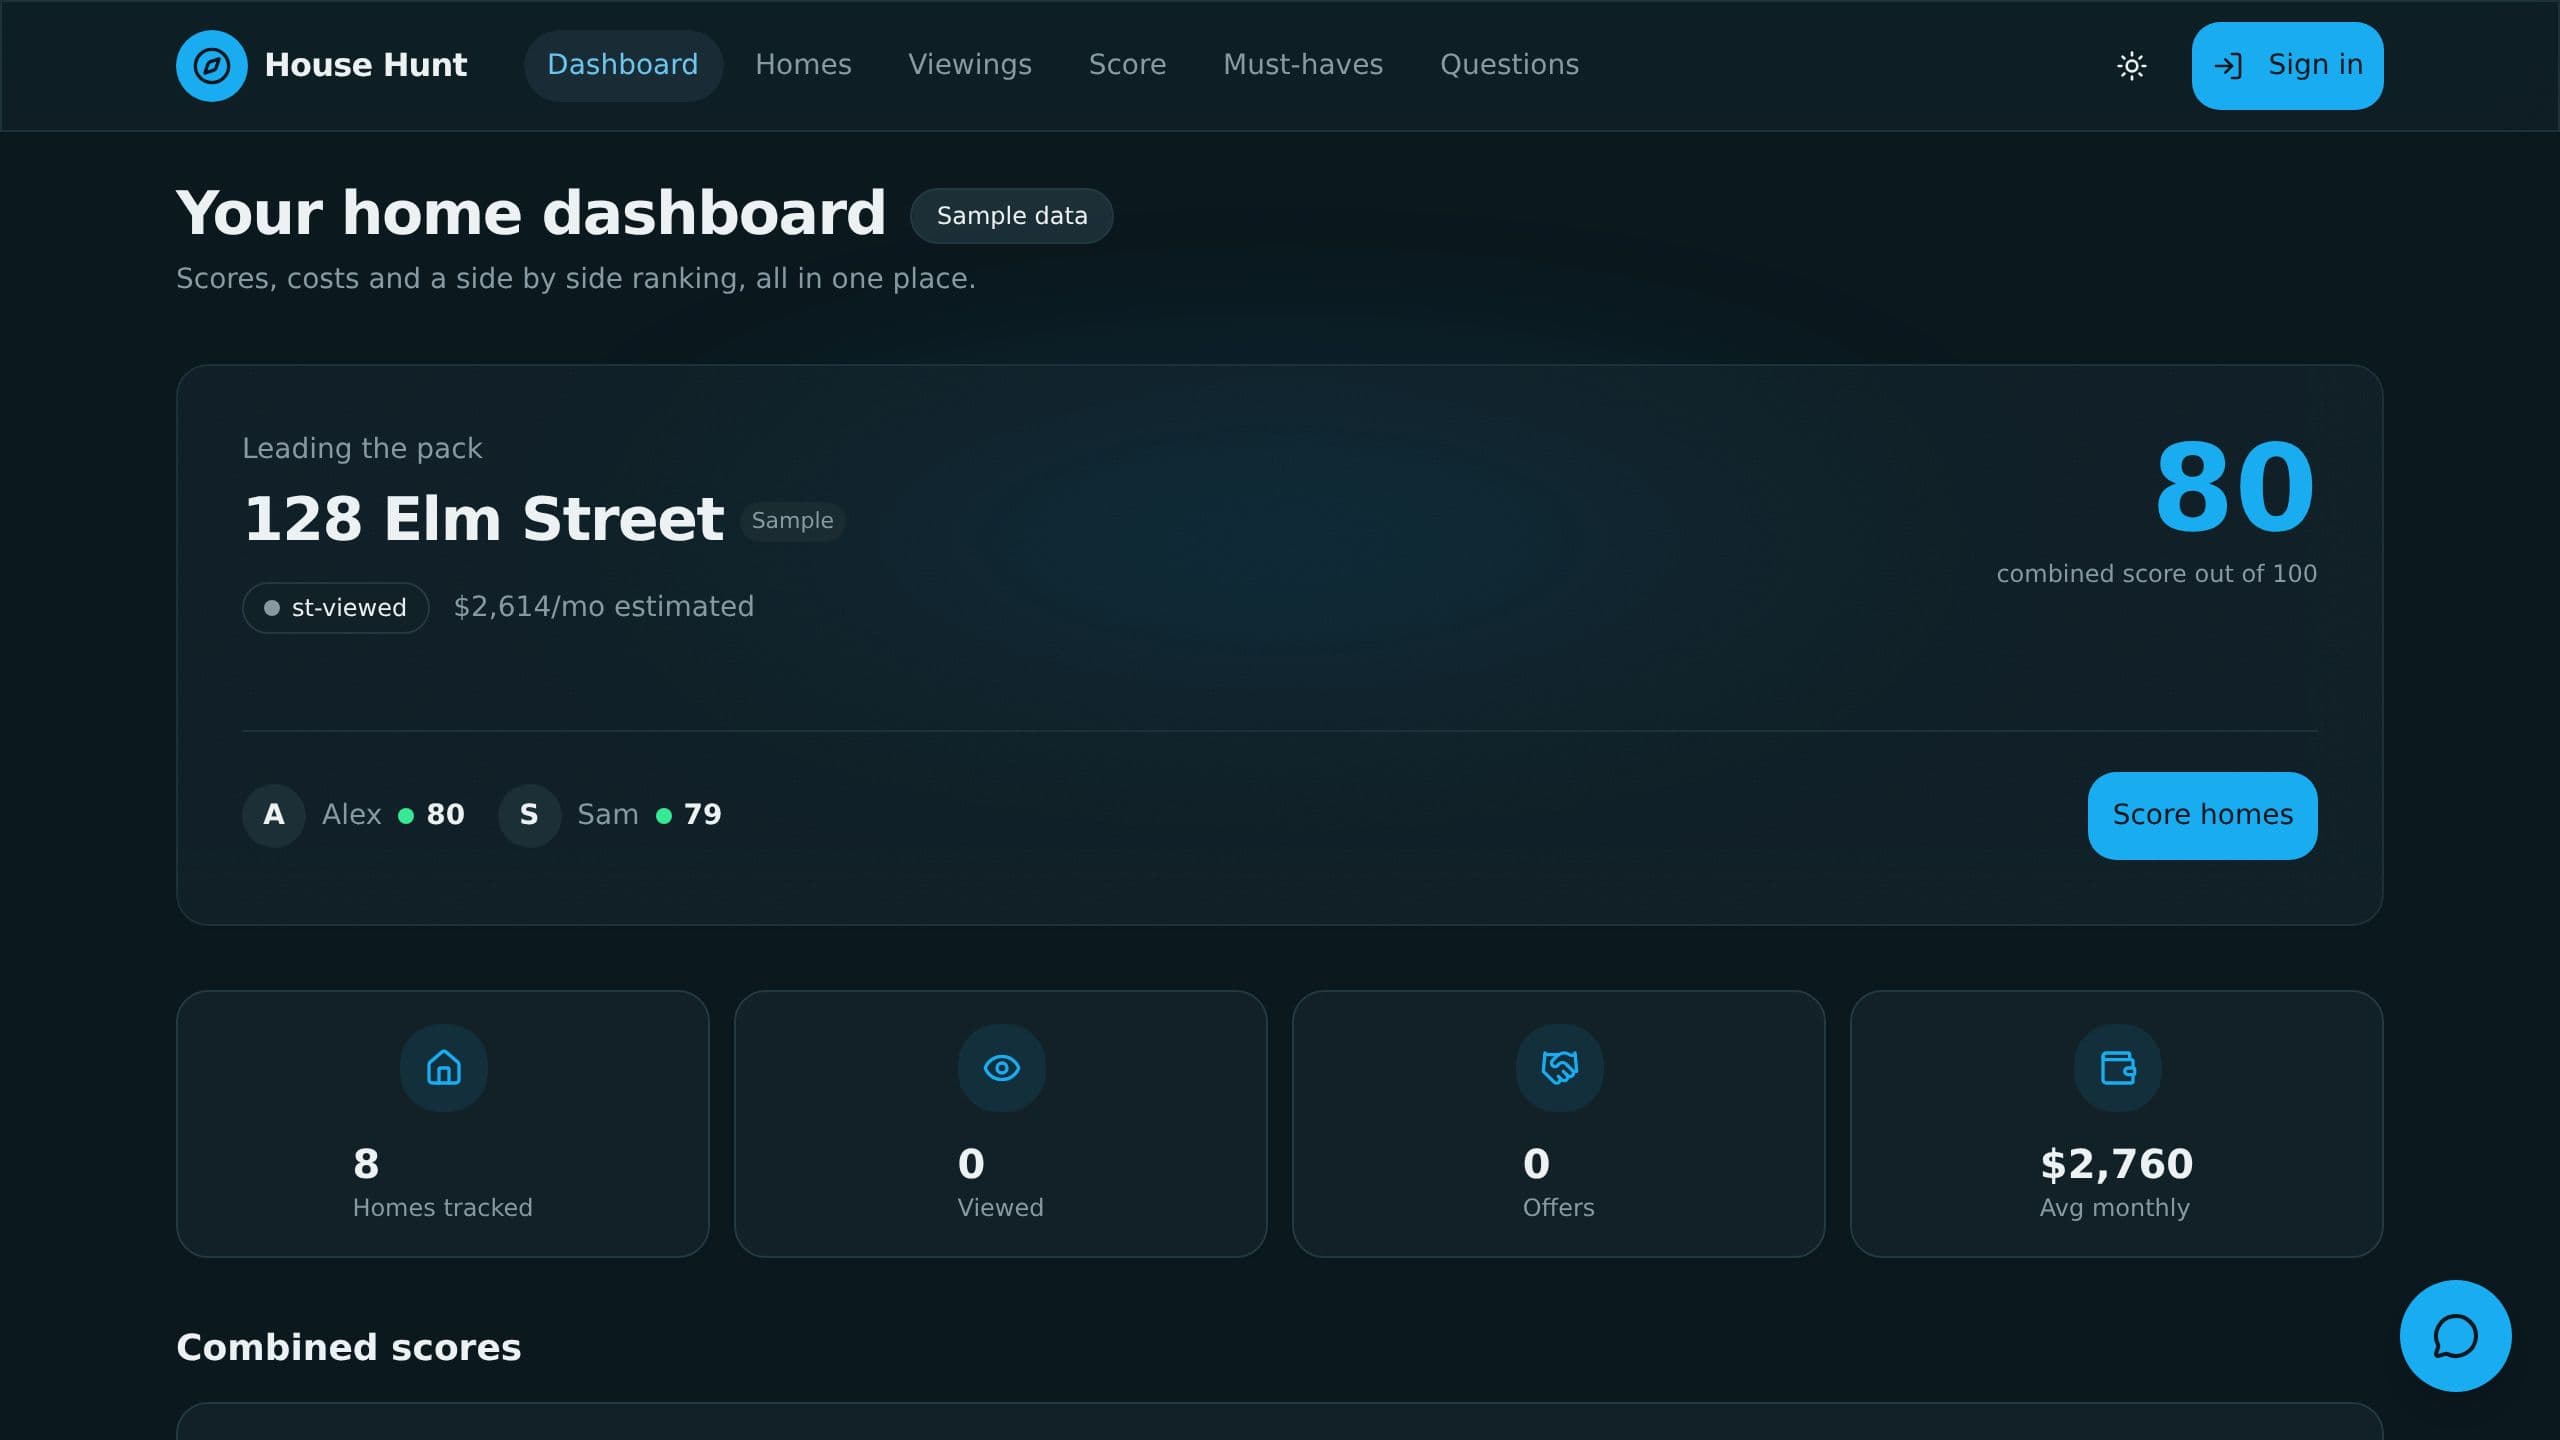Click the Sign in button
The image size is (2560, 1440).
coord(2287,66)
